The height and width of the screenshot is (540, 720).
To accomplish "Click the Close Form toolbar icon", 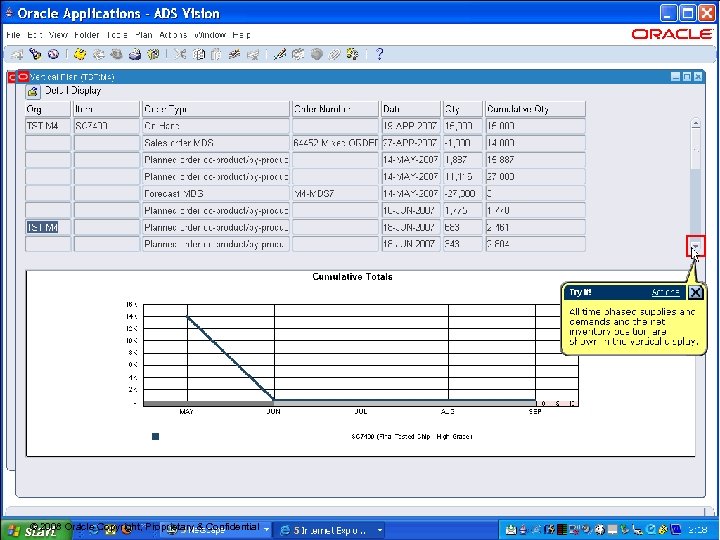I will [x=152, y=55].
